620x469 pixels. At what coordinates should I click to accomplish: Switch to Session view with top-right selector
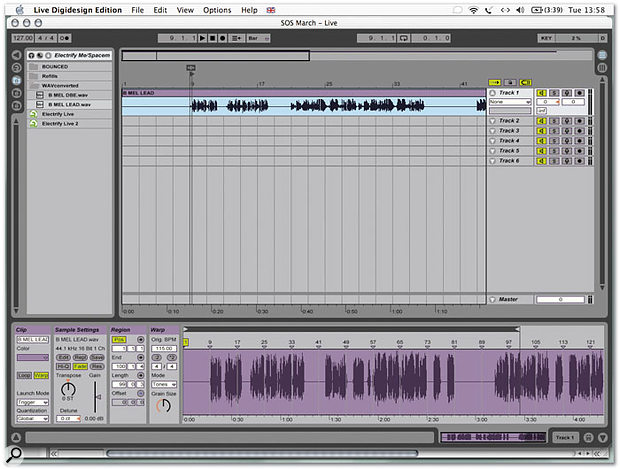pos(602,68)
